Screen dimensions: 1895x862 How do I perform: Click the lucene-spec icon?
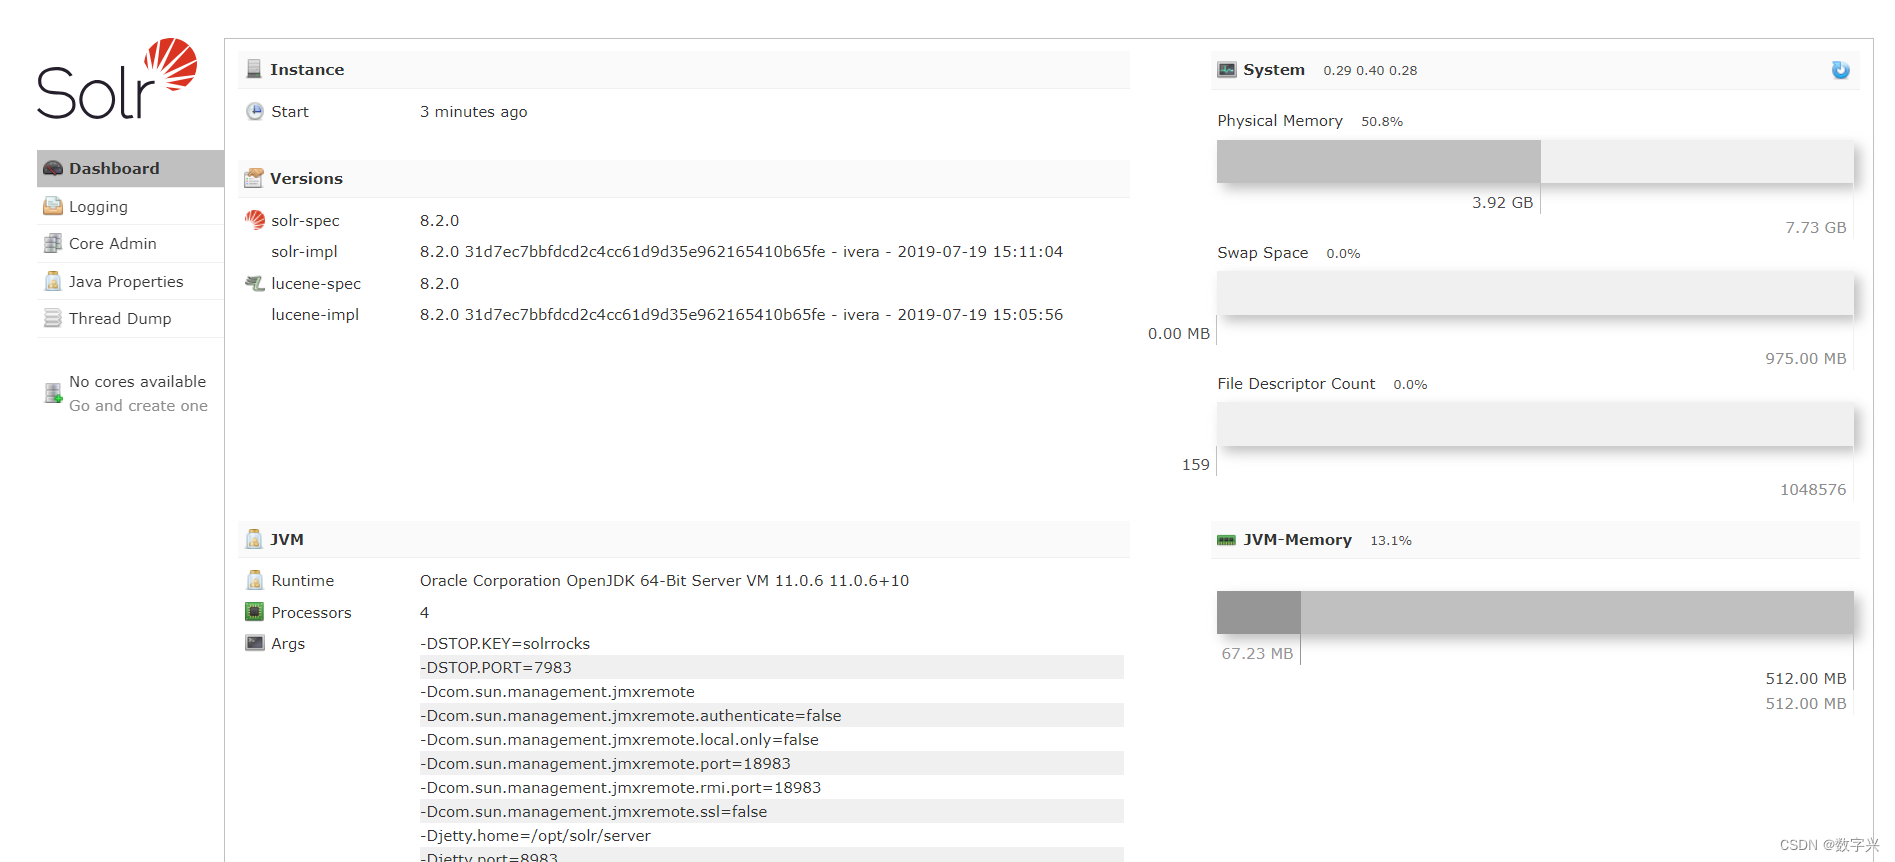255,283
